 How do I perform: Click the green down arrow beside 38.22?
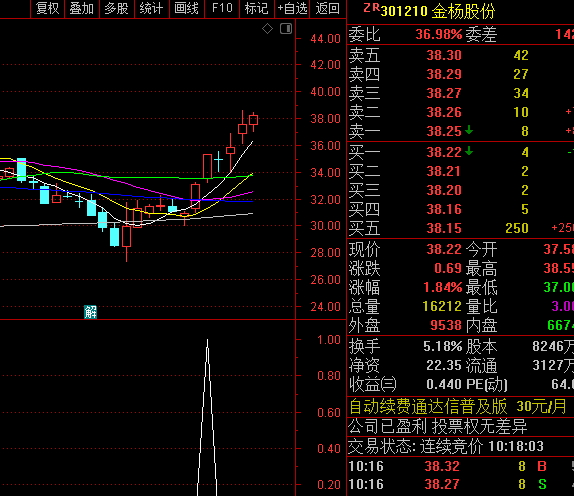tap(469, 151)
